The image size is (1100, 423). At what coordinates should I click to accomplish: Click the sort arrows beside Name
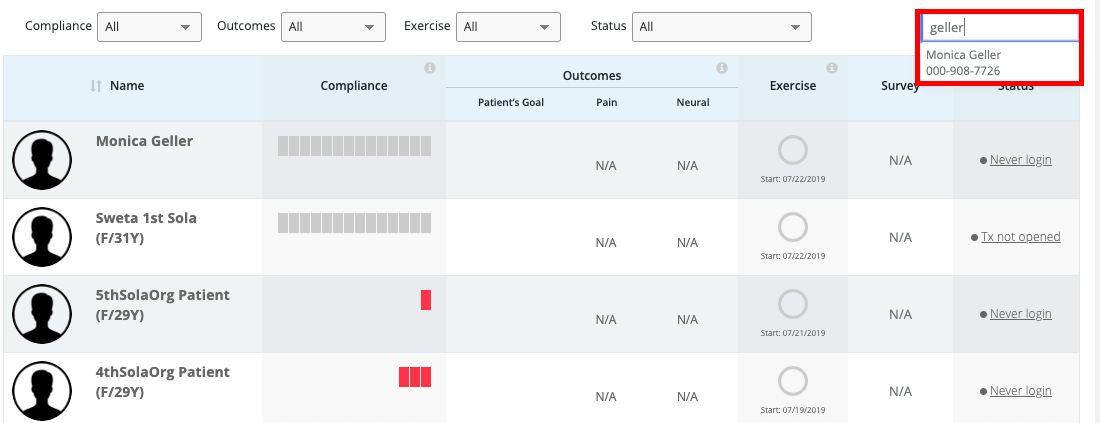coord(96,86)
